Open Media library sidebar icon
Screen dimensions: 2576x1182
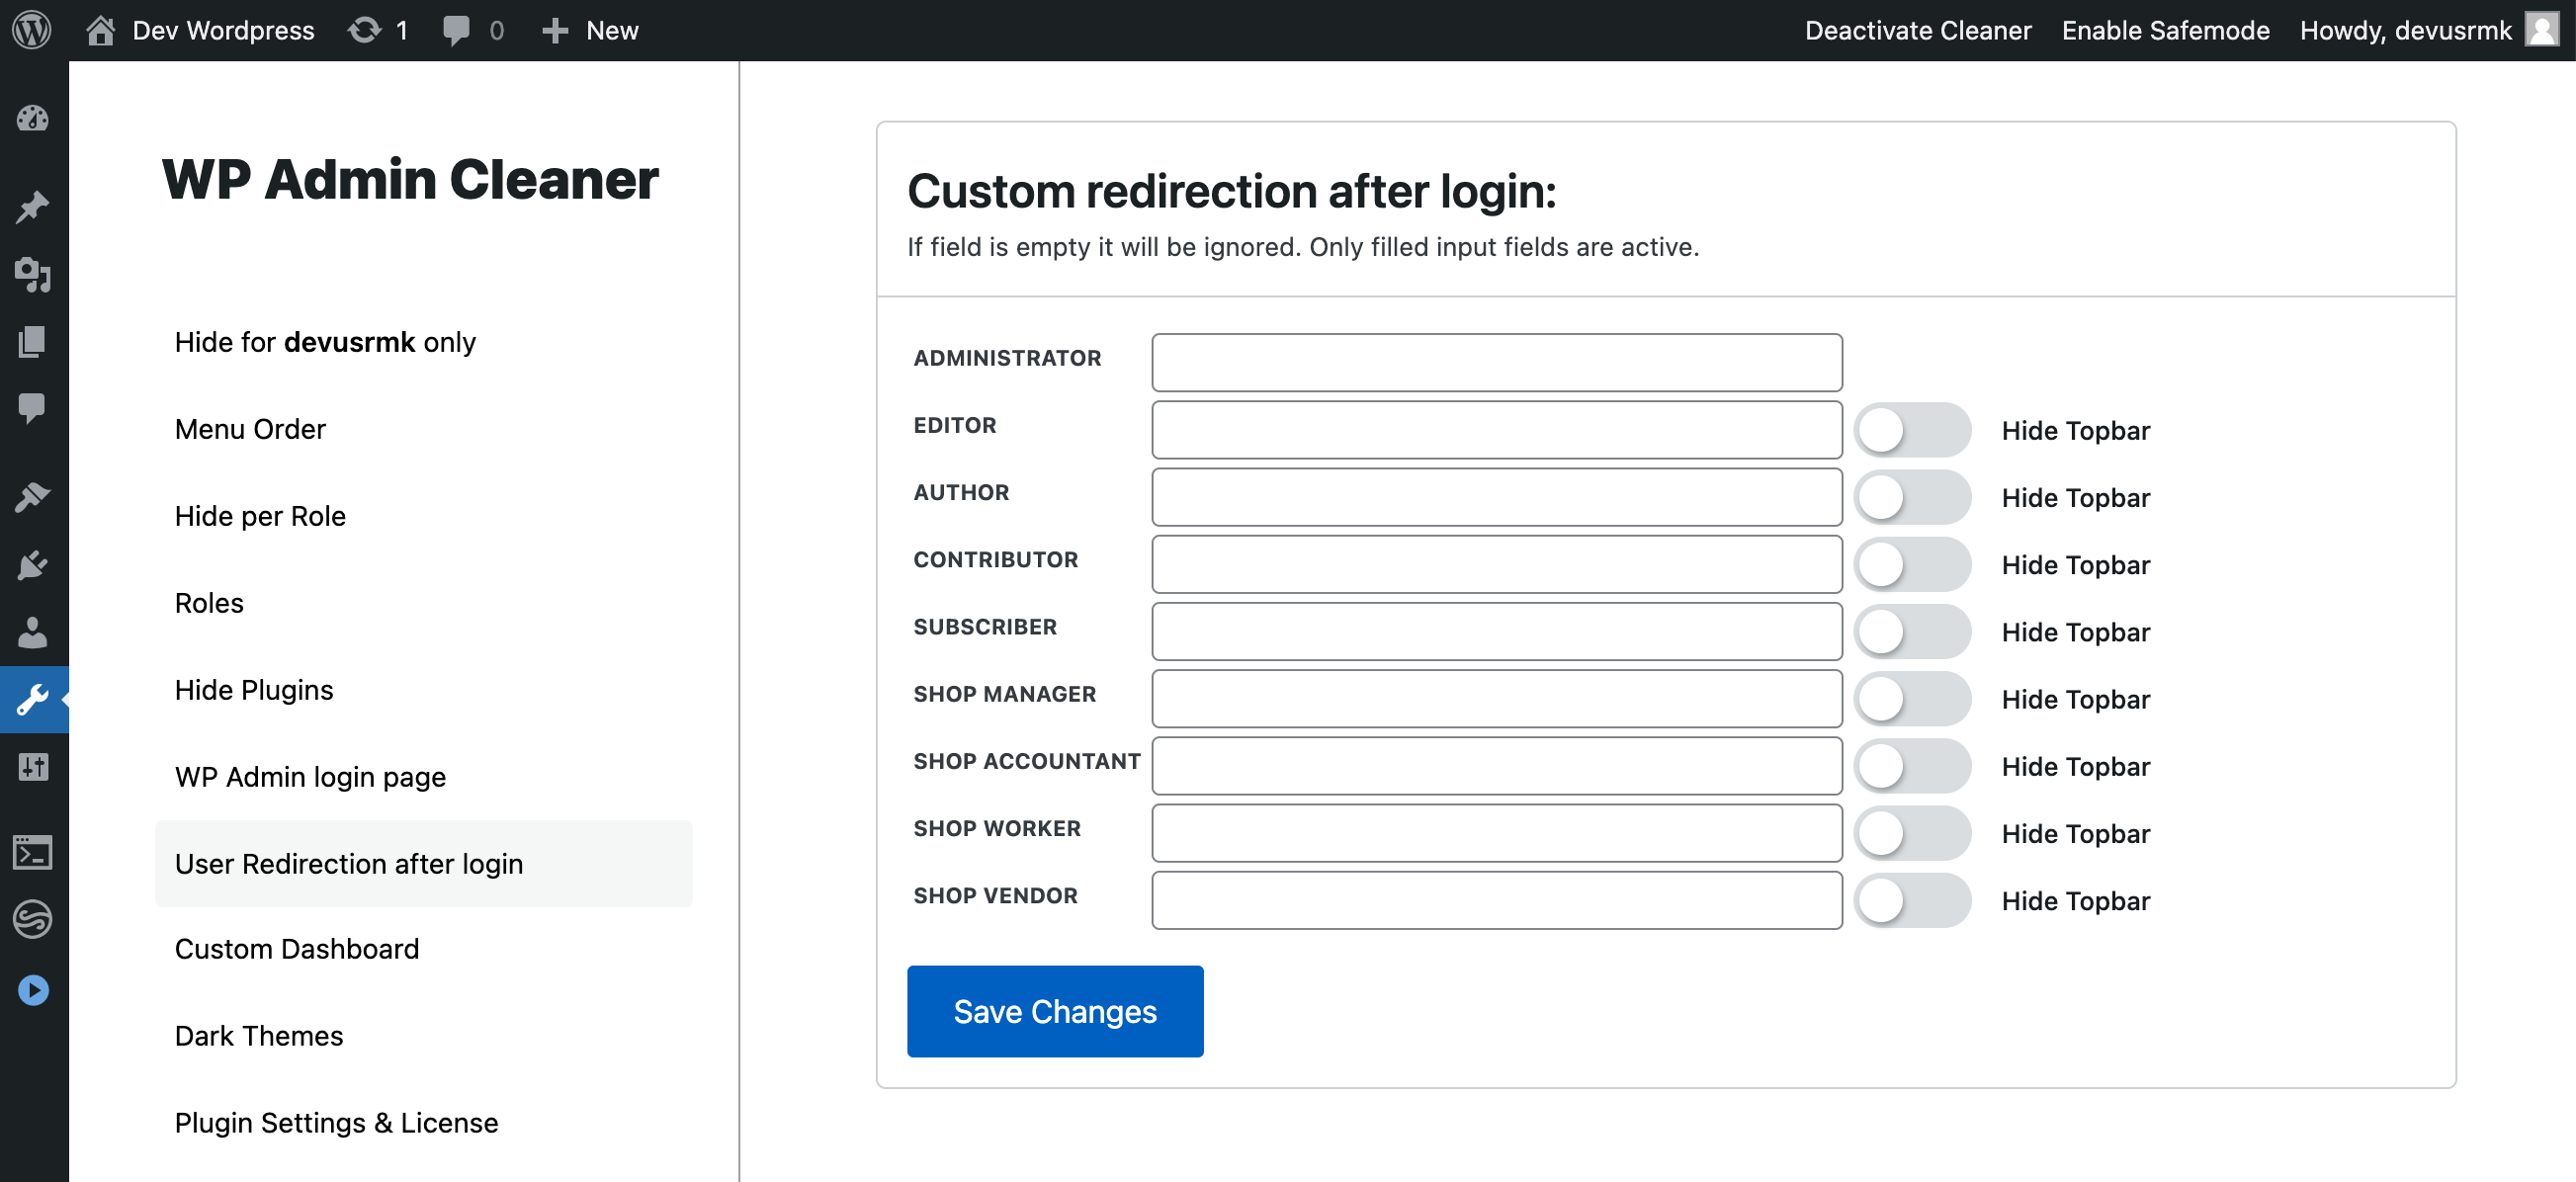point(32,274)
